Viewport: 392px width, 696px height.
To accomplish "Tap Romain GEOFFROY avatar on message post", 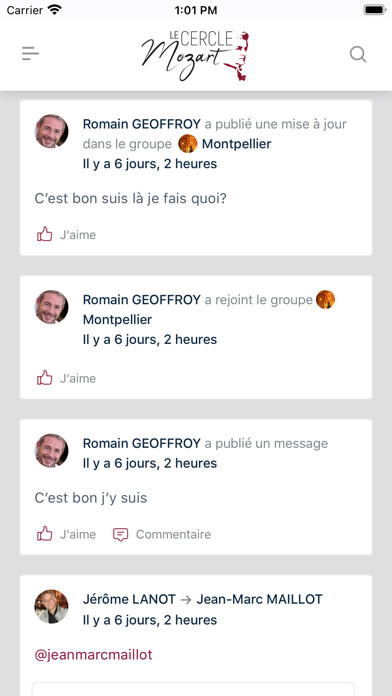I will point(51,451).
